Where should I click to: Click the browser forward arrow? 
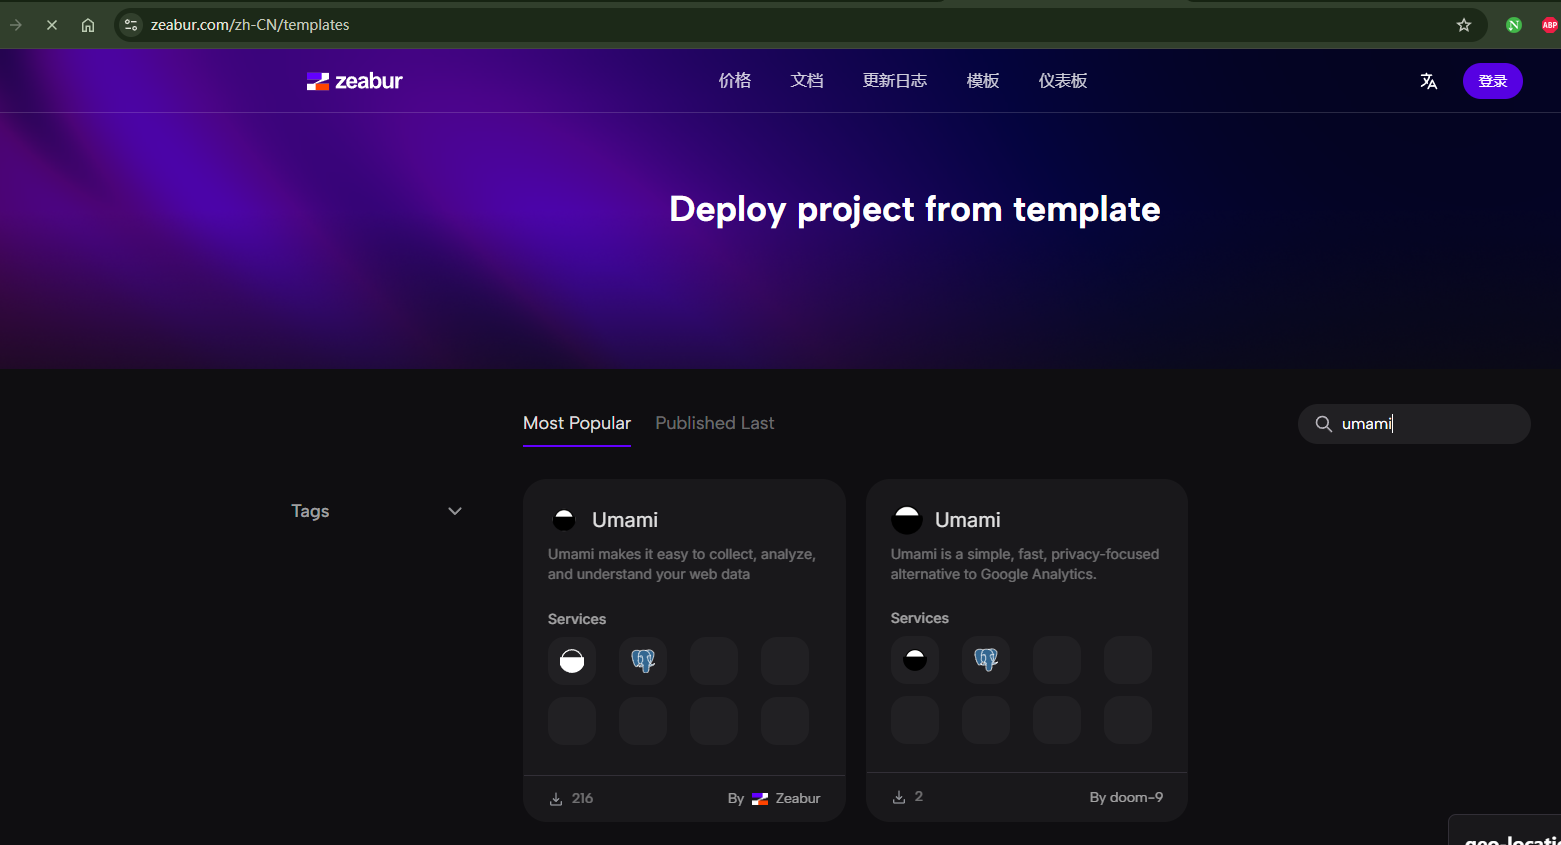[16, 25]
